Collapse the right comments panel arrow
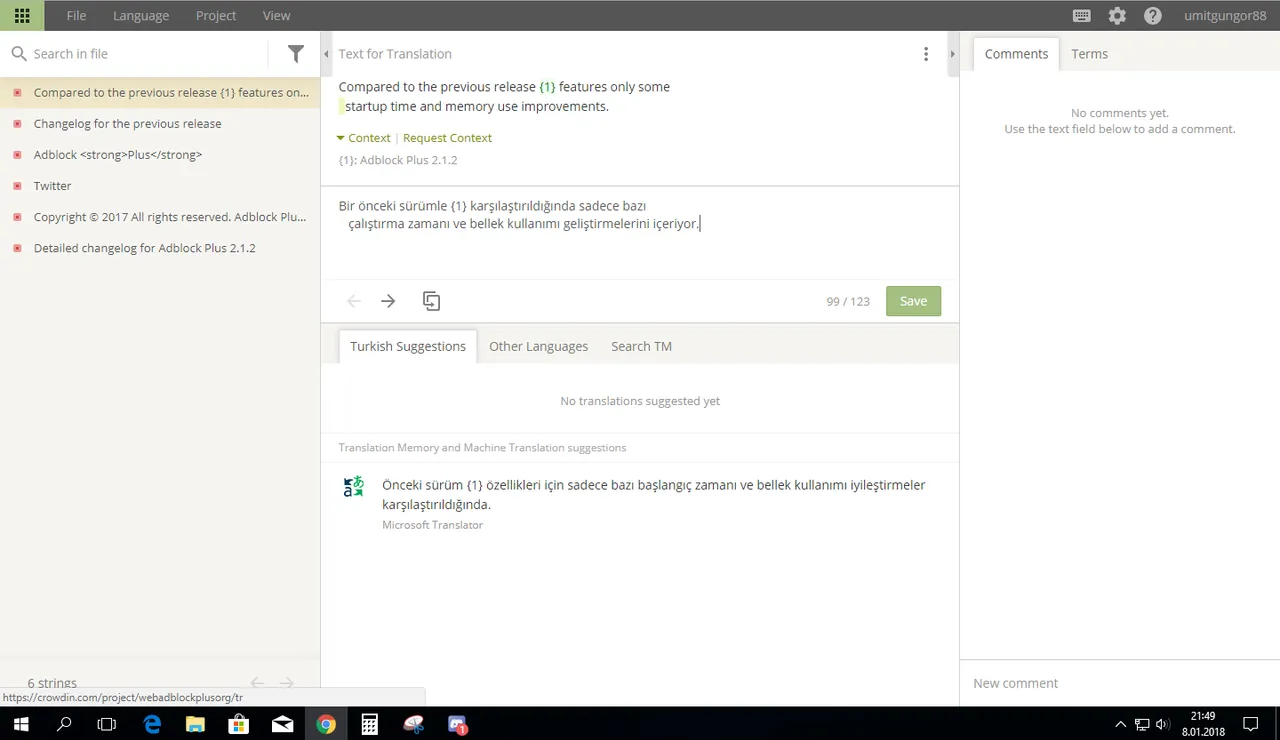This screenshot has height=740, width=1280. pos(953,54)
